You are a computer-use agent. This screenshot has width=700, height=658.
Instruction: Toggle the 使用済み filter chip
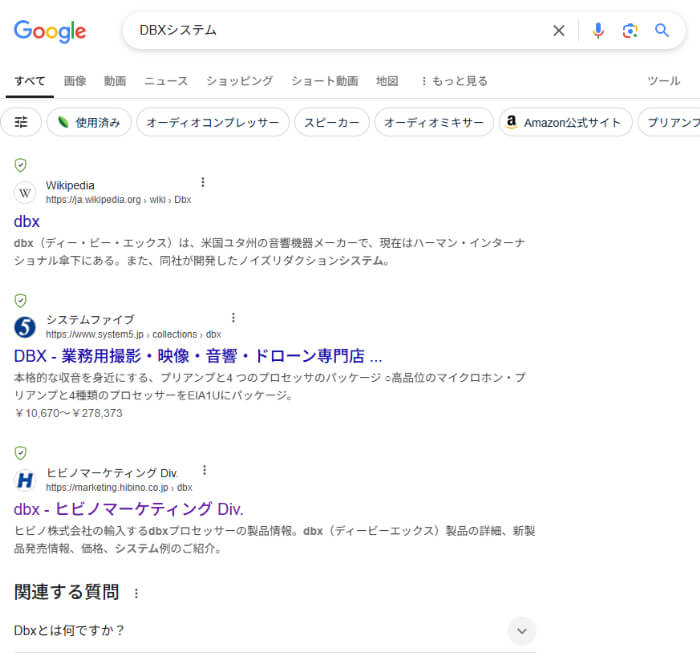(88, 122)
